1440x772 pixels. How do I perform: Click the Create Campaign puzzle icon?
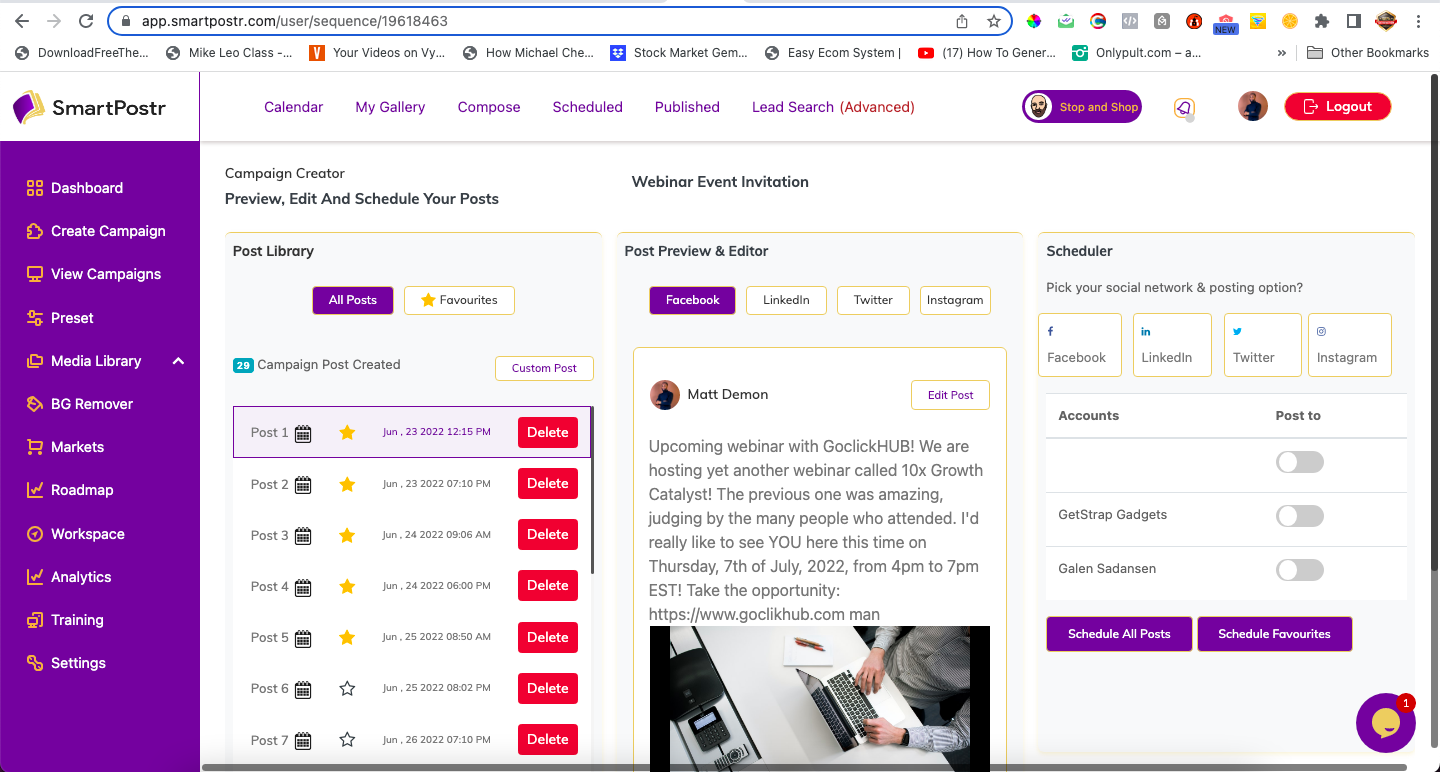35,231
